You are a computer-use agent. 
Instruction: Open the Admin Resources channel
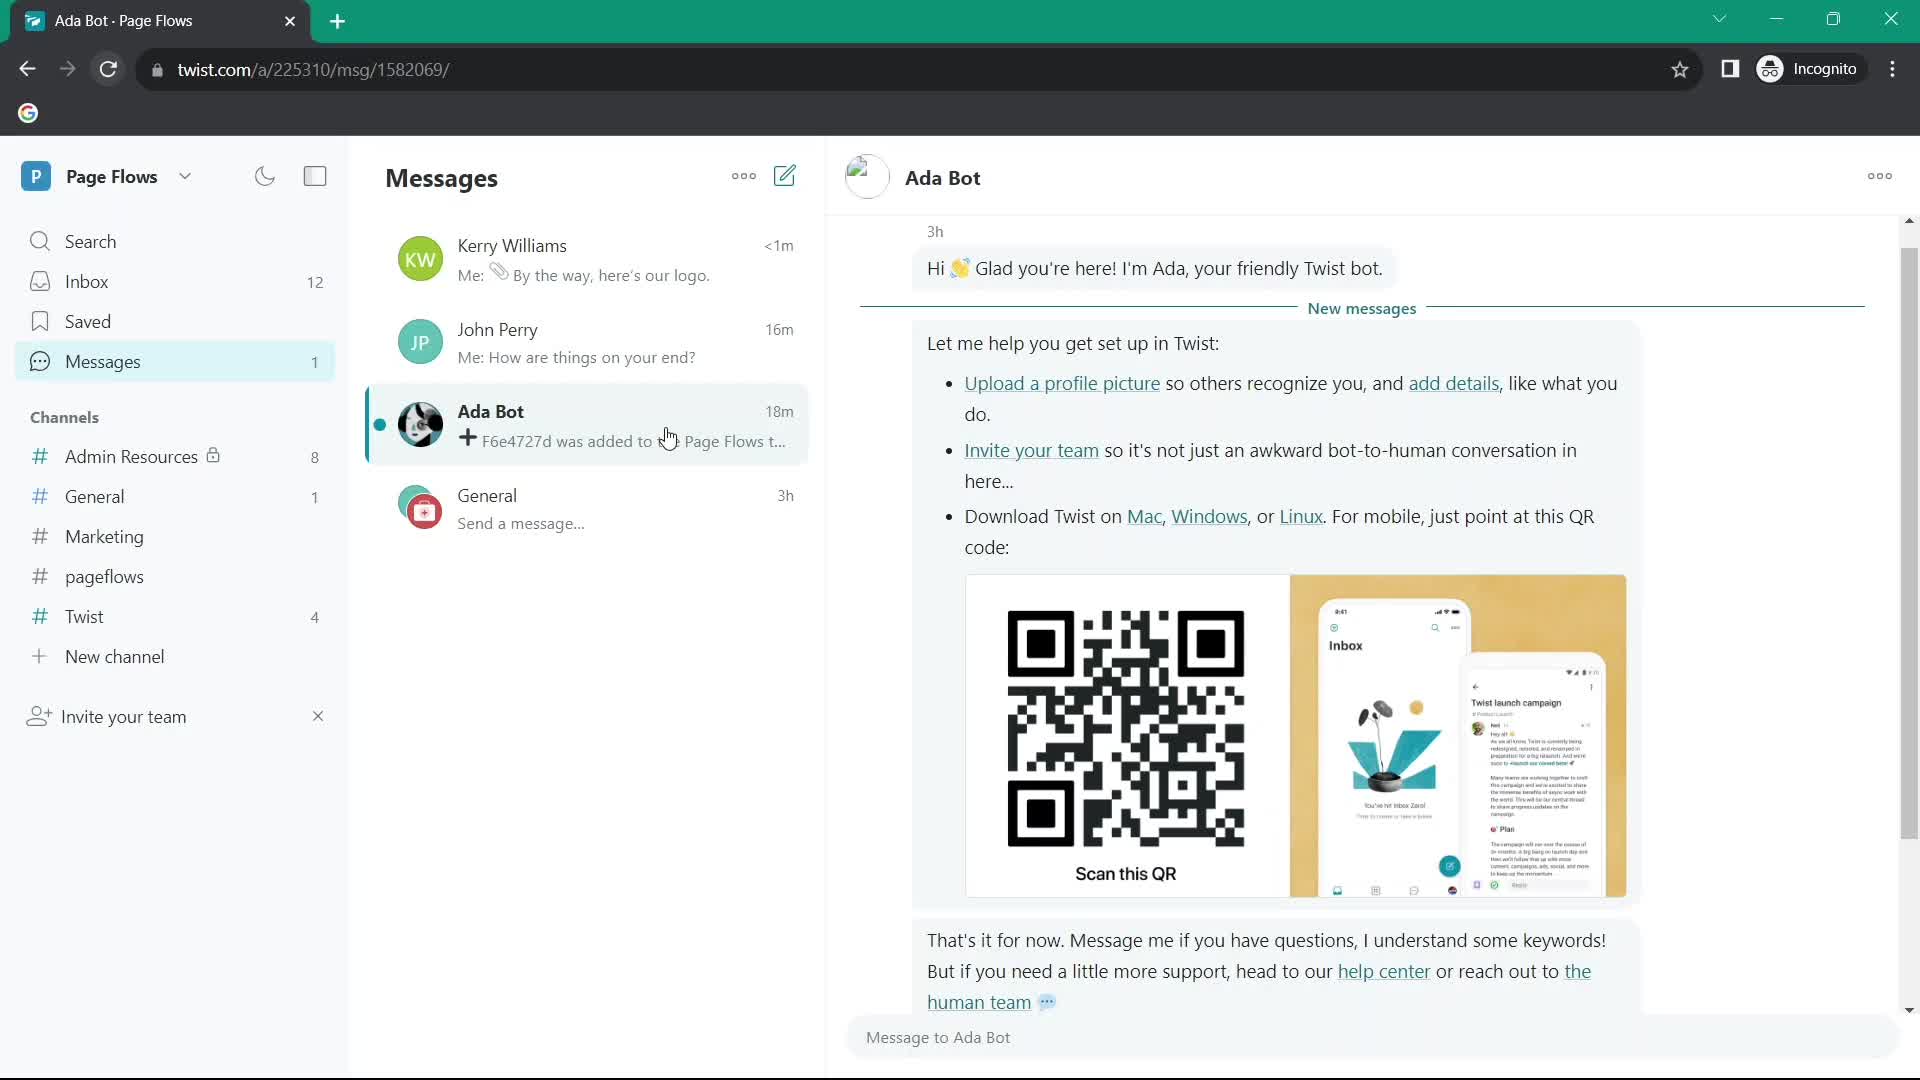(131, 456)
